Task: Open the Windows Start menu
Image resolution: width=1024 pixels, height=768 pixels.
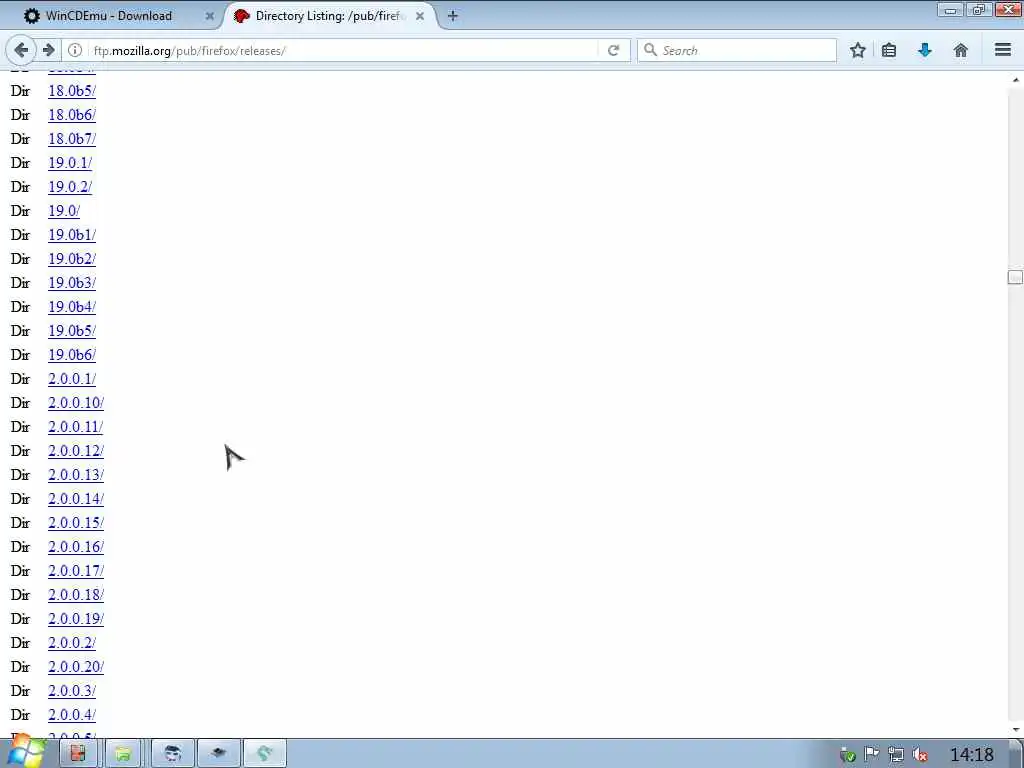Action: coord(26,752)
